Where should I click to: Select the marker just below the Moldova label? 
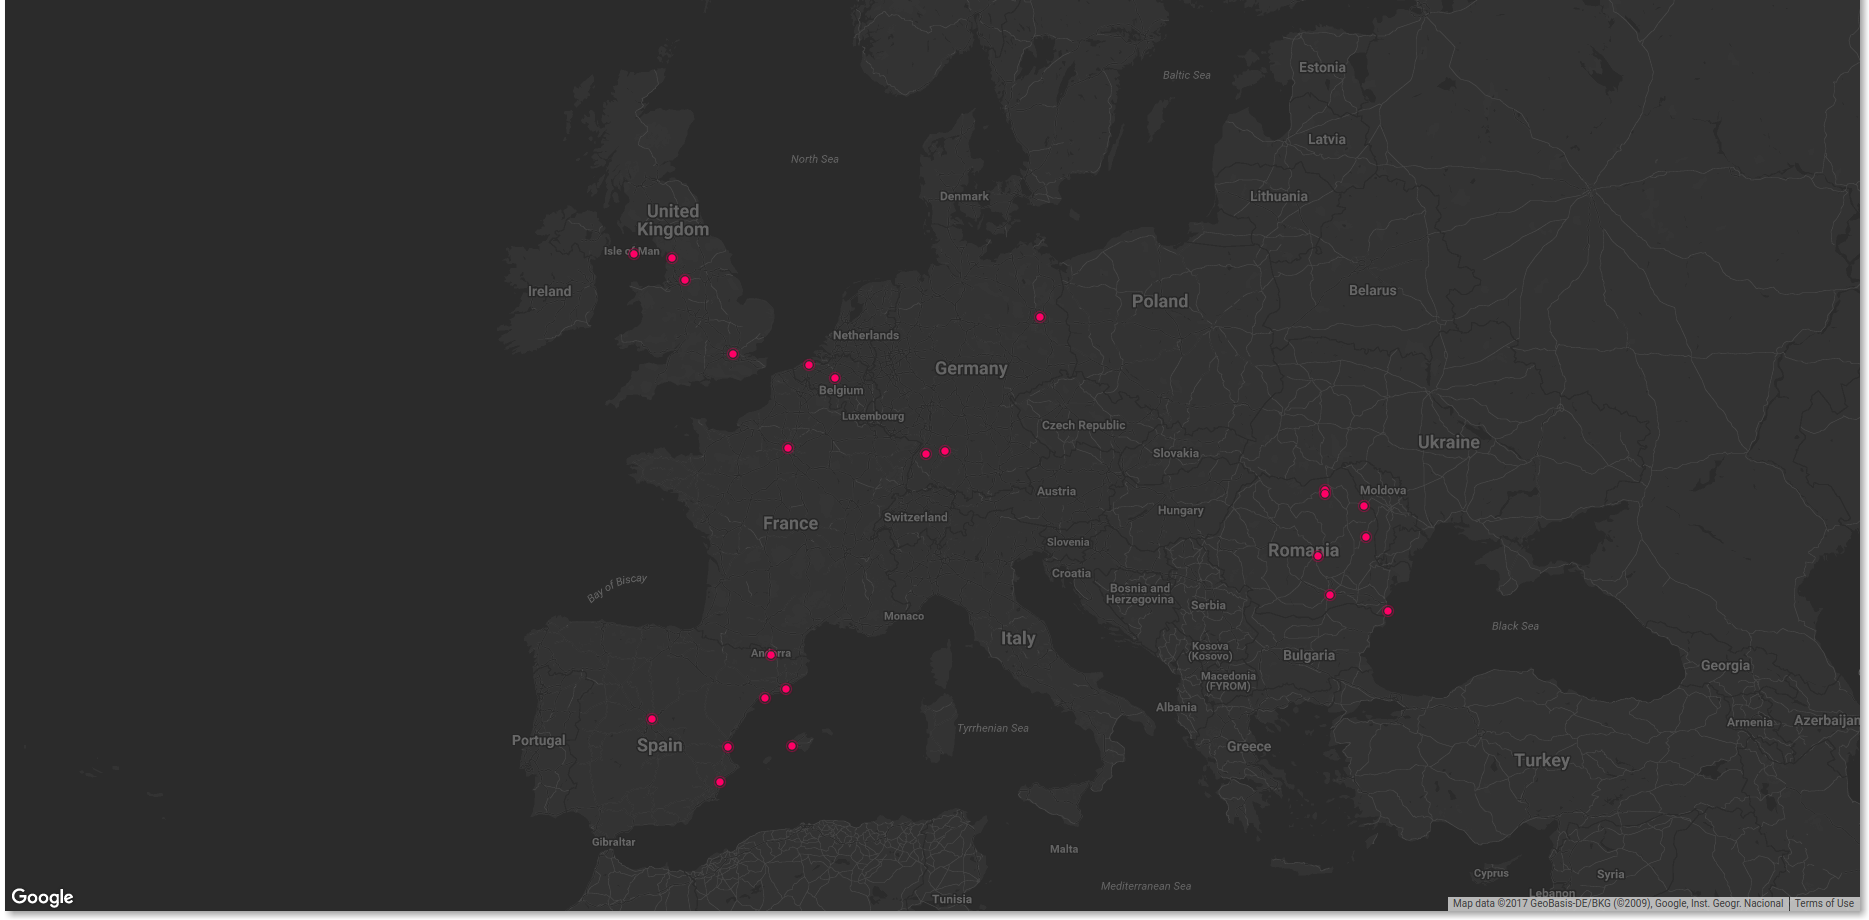pyautogui.click(x=1364, y=506)
